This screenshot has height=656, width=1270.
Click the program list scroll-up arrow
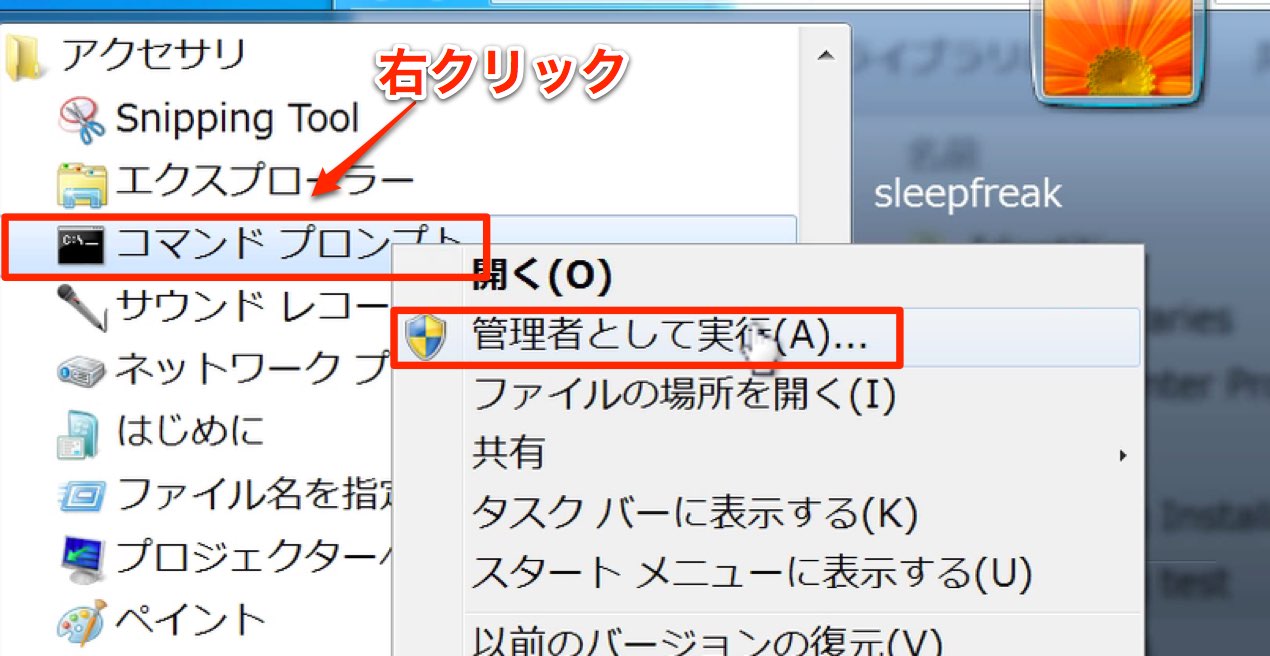826,56
